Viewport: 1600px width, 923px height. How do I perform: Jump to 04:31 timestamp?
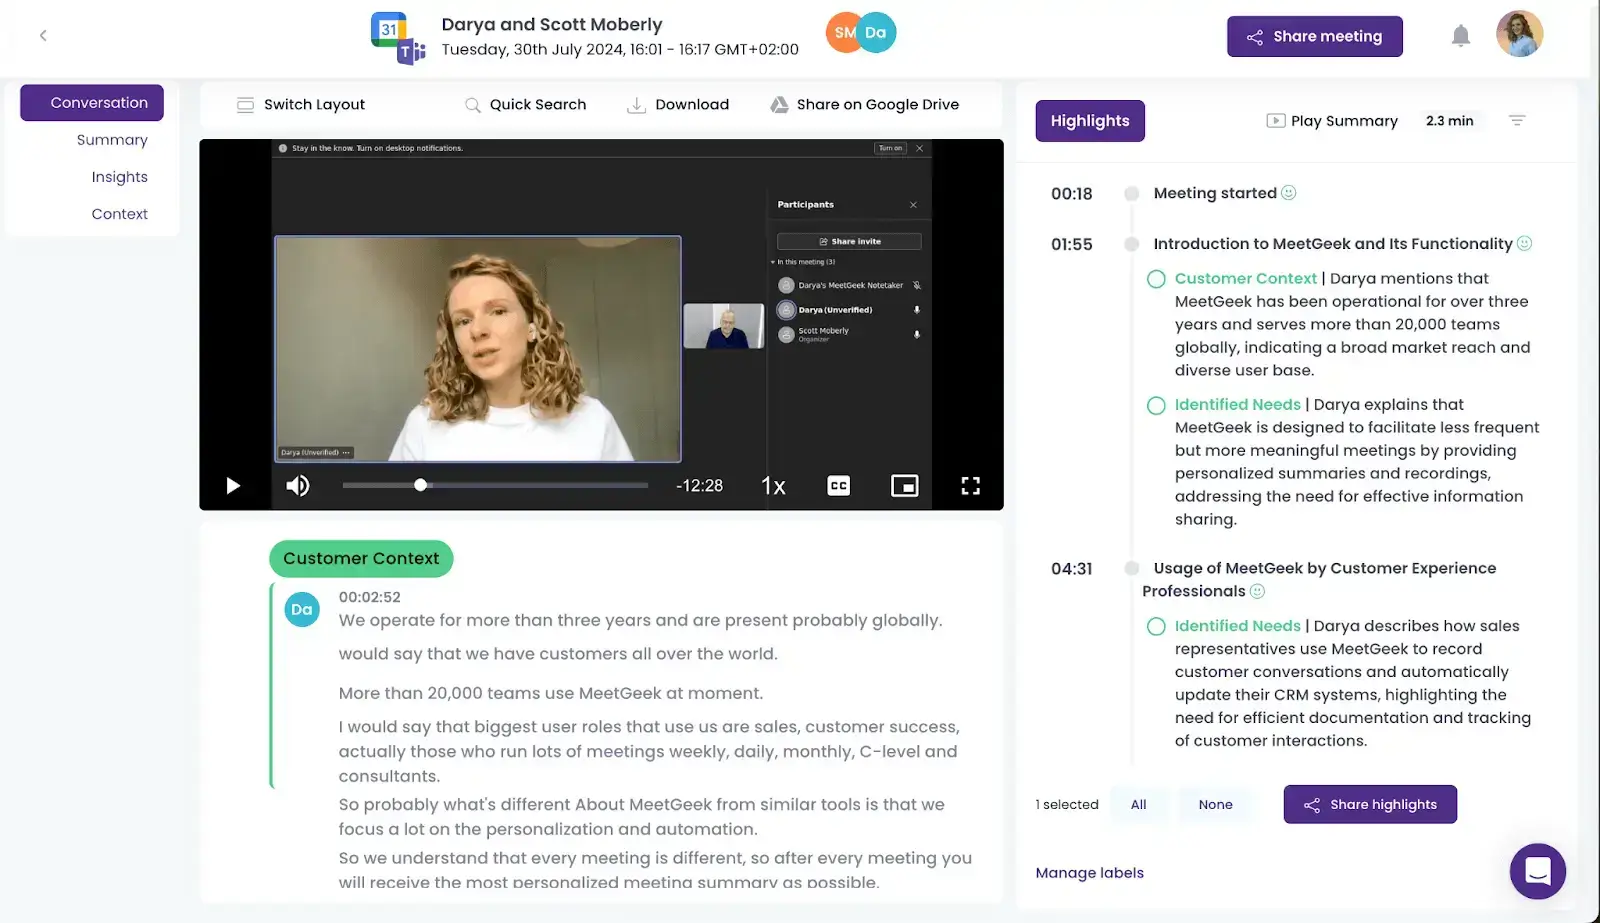(x=1072, y=569)
